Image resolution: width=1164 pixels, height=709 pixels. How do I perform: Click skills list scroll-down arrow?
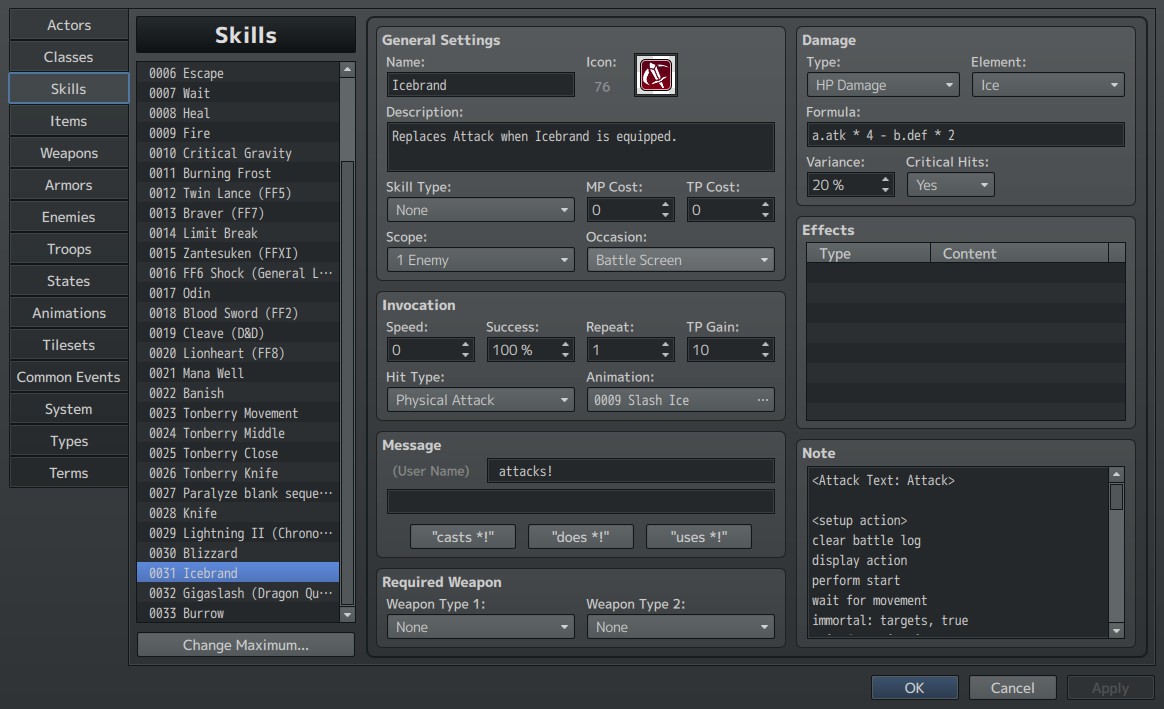(x=347, y=615)
